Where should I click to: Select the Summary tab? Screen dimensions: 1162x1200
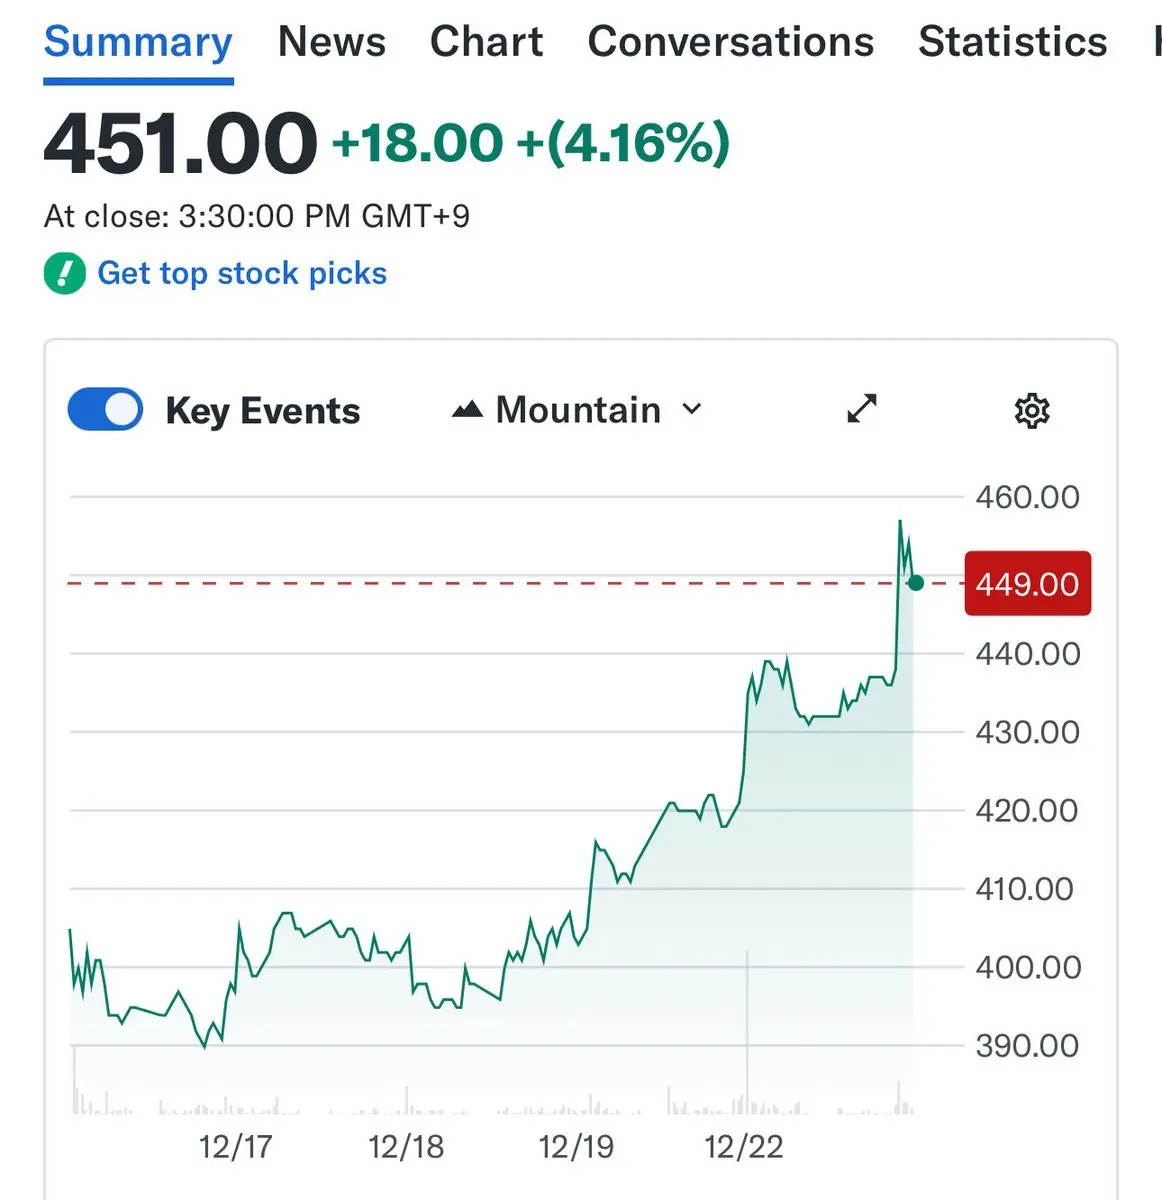[138, 42]
